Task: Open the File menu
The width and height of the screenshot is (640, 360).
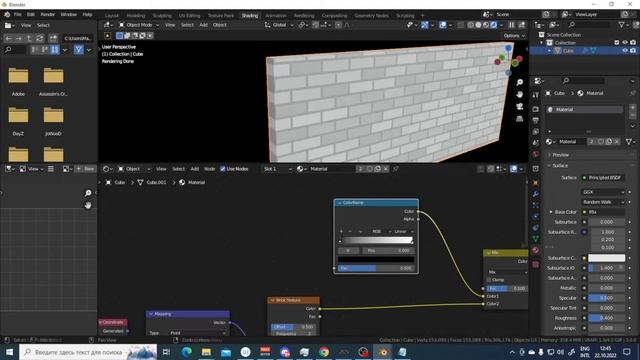Action: coord(18,14)
